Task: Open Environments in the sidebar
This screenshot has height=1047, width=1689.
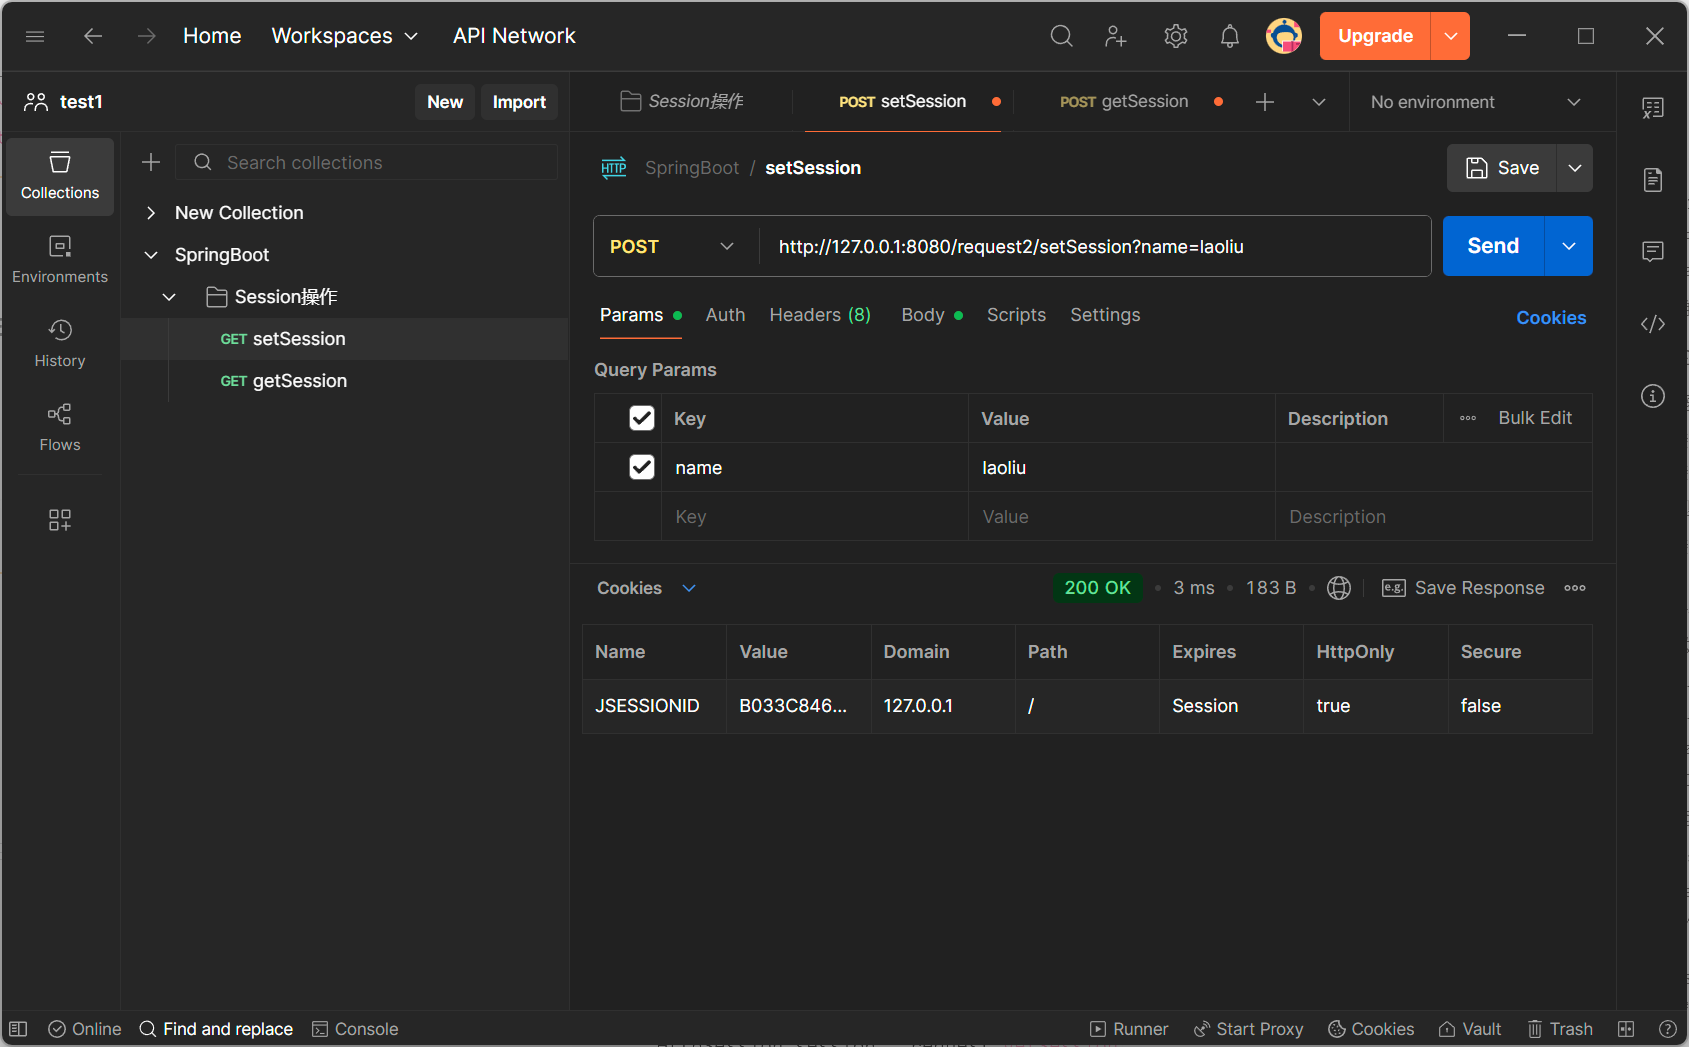Action: click(x=60, y=260)
